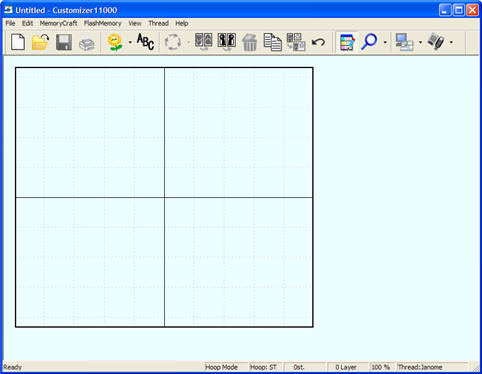Viewport: 482px width, 374px height.
Task: Import a design with the flower icon
Action: (115, 42)
